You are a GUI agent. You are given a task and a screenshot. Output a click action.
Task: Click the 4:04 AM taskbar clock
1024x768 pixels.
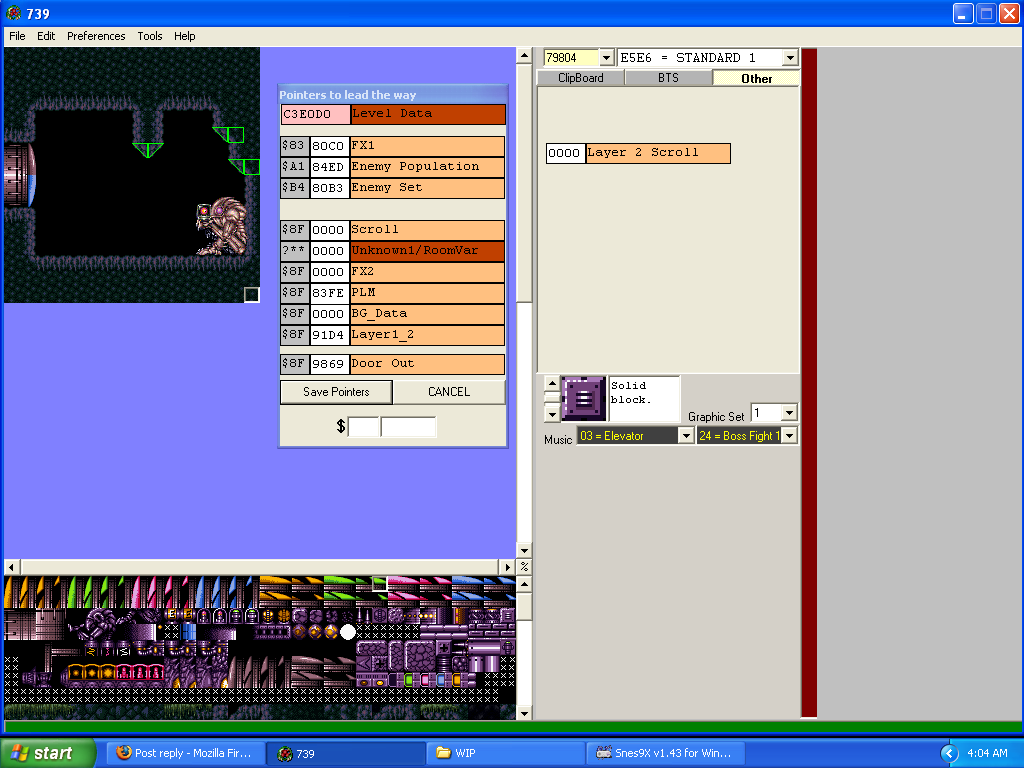987,754
